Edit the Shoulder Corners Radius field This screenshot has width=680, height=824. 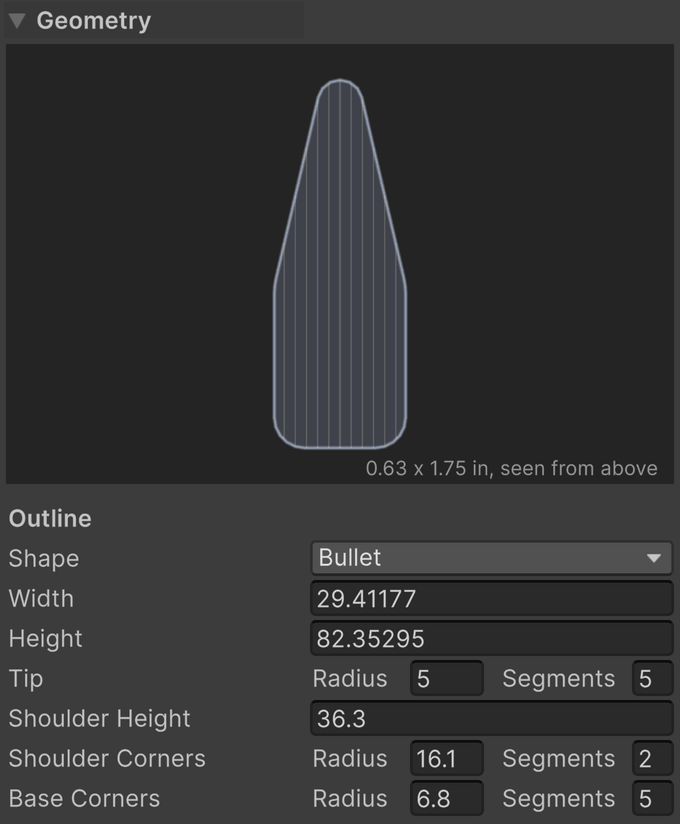(447, 758)
